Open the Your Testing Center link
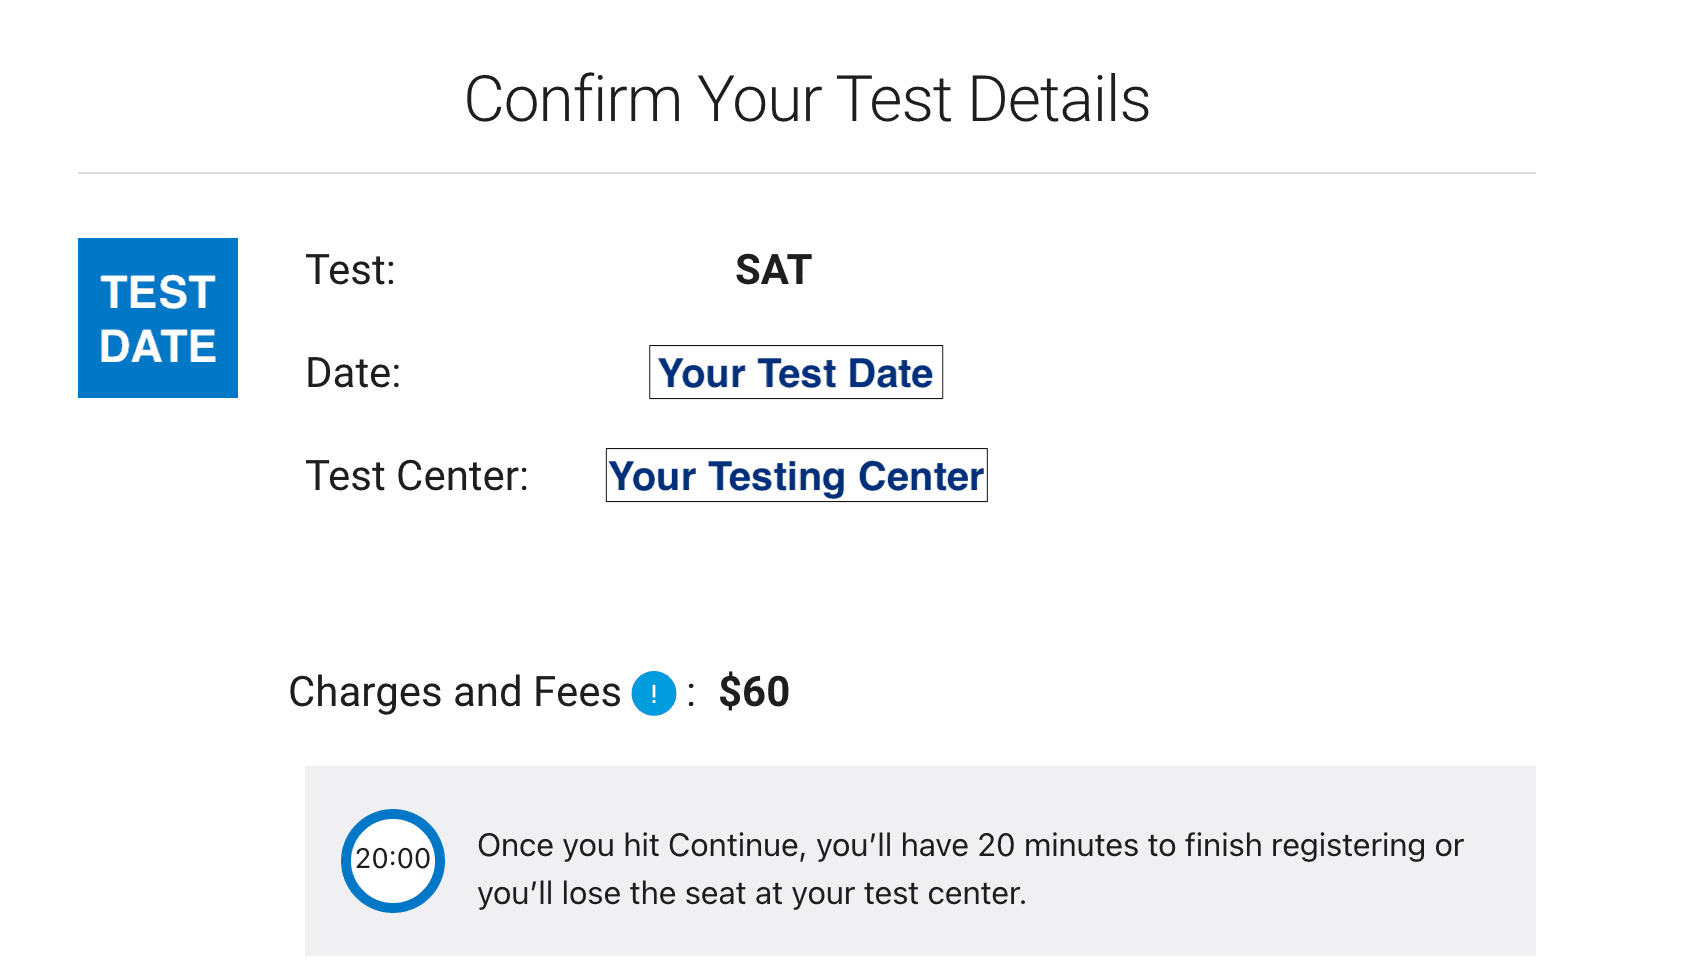 (x=796, y=475)
